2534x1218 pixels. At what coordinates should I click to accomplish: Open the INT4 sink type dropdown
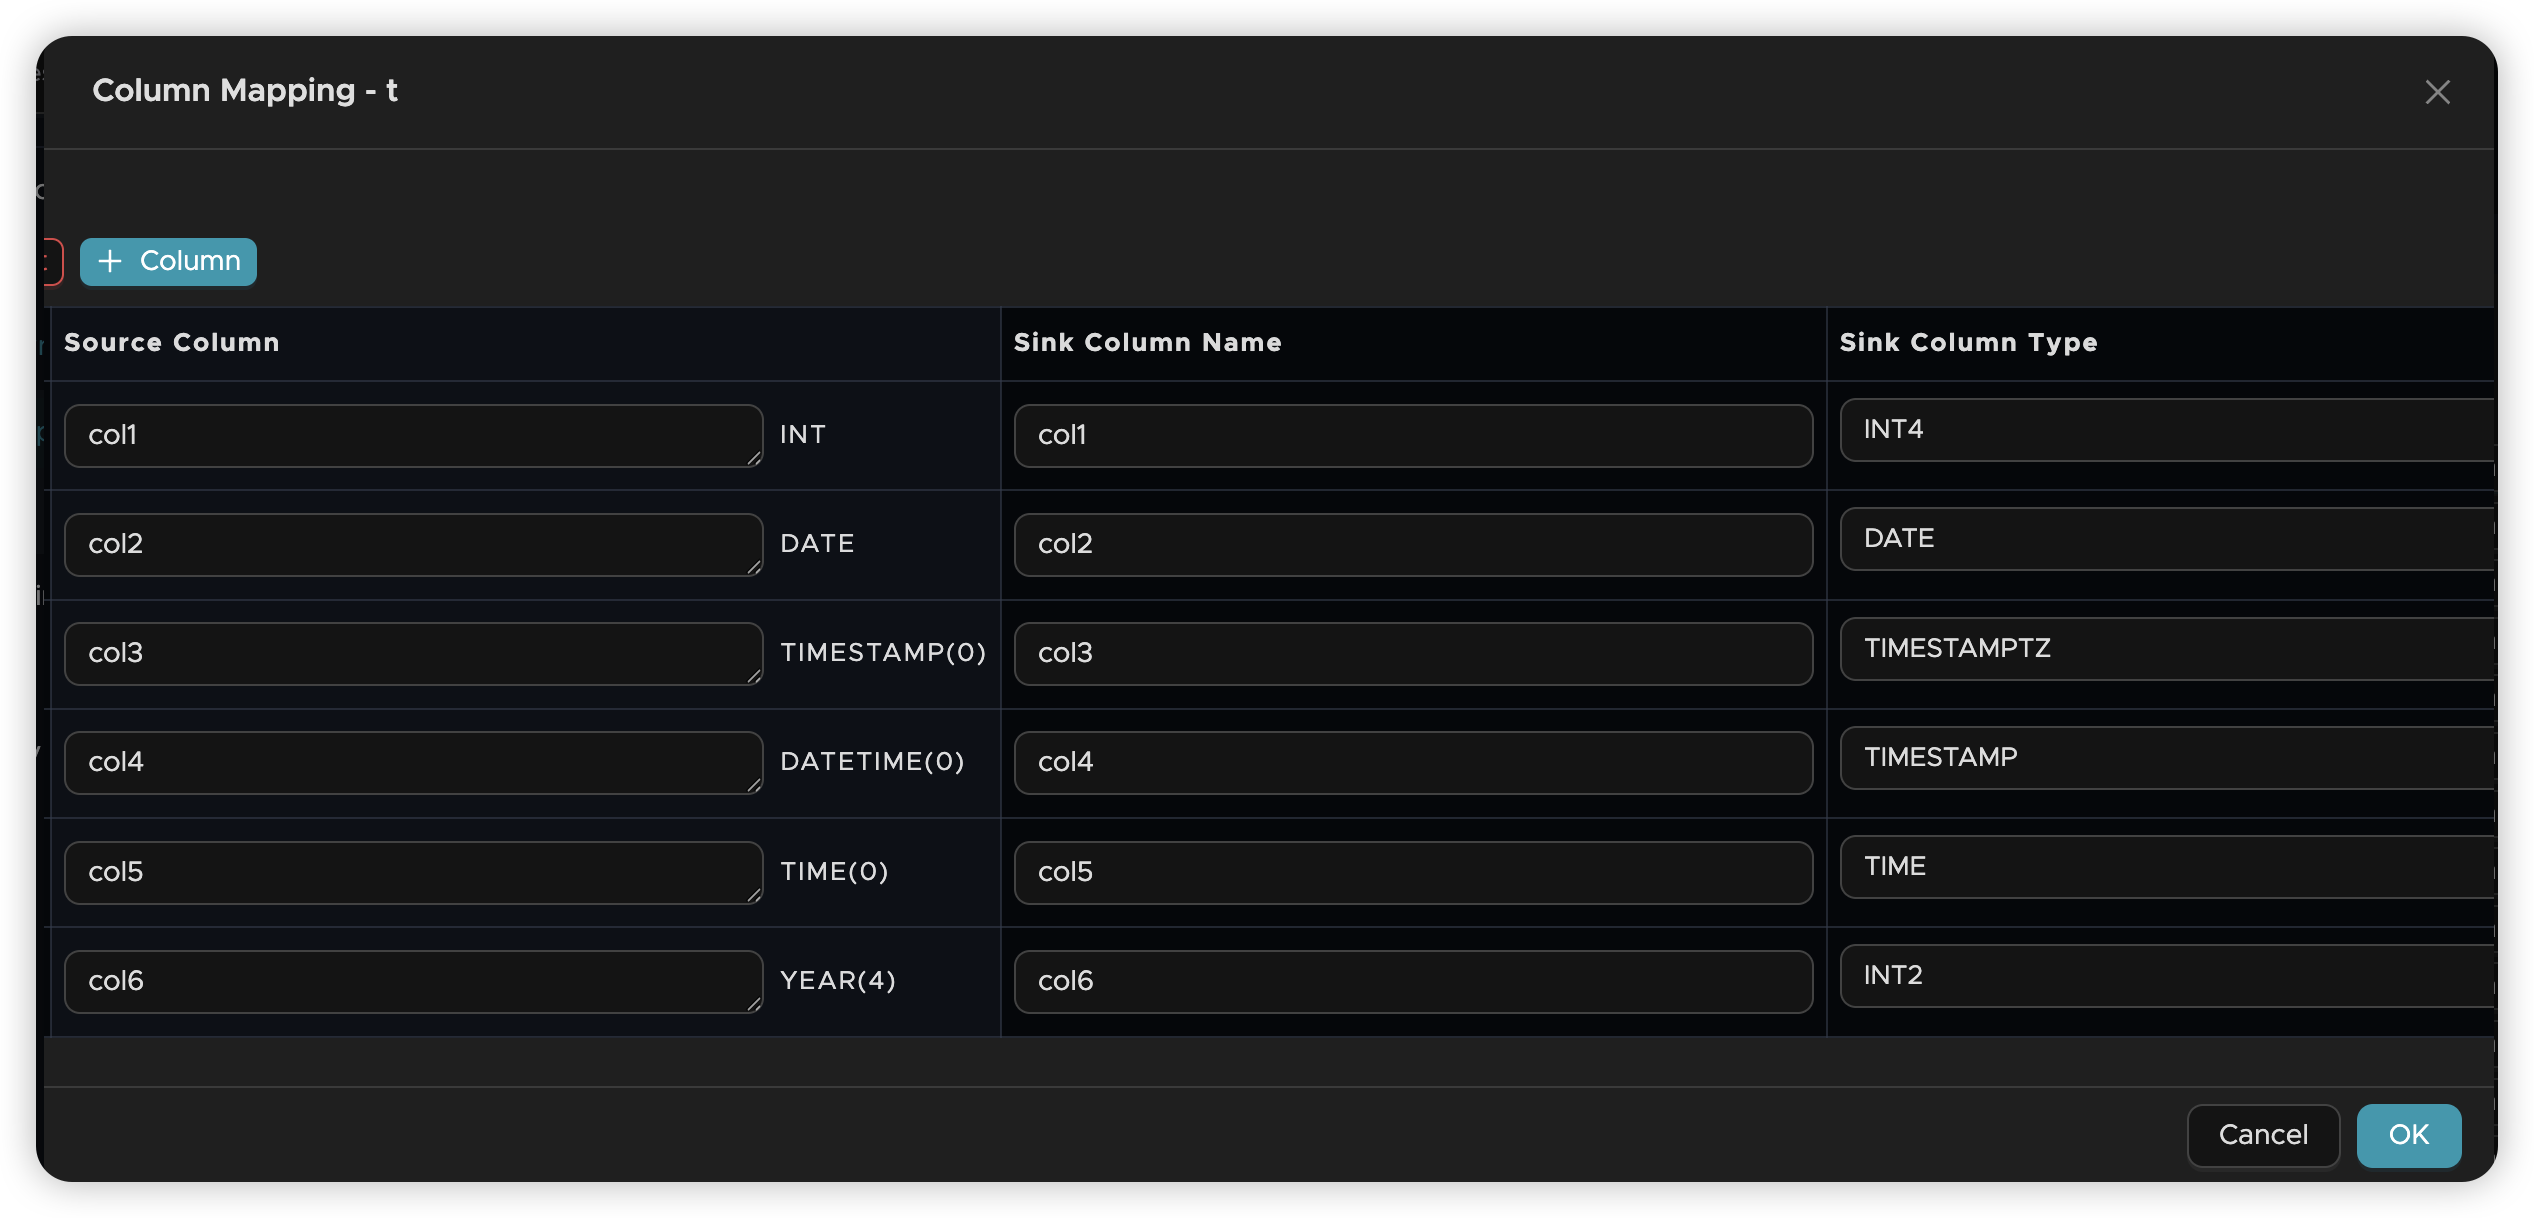(2167, 430)
